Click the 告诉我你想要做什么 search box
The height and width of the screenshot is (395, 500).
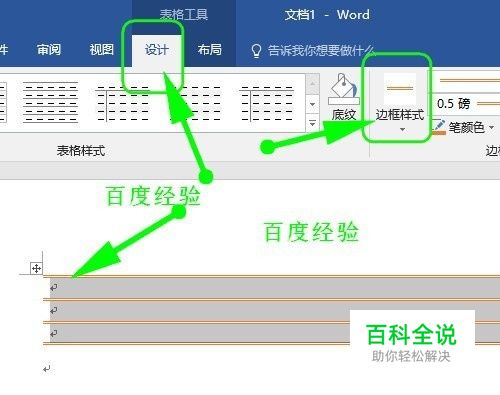321,51
